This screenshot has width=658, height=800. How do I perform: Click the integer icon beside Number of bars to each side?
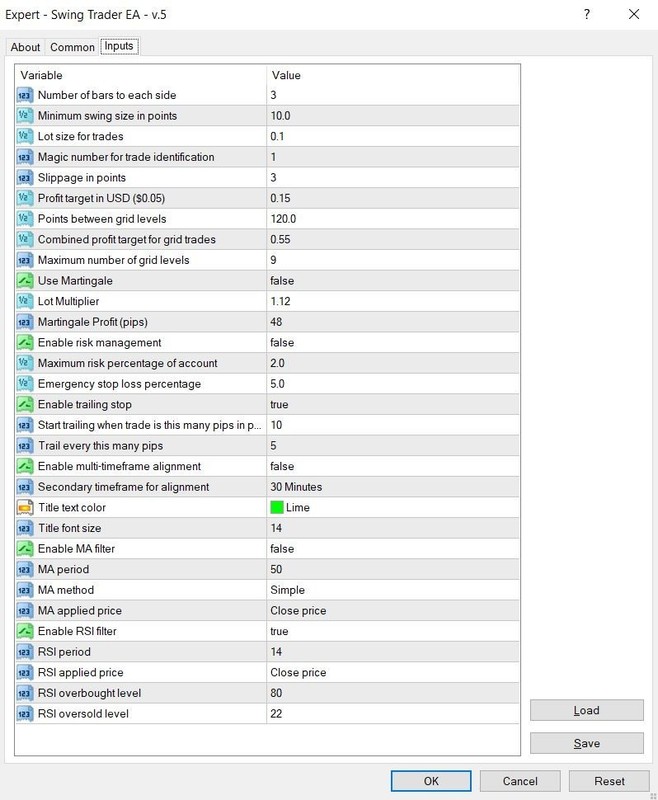click(x=24, y=95)
